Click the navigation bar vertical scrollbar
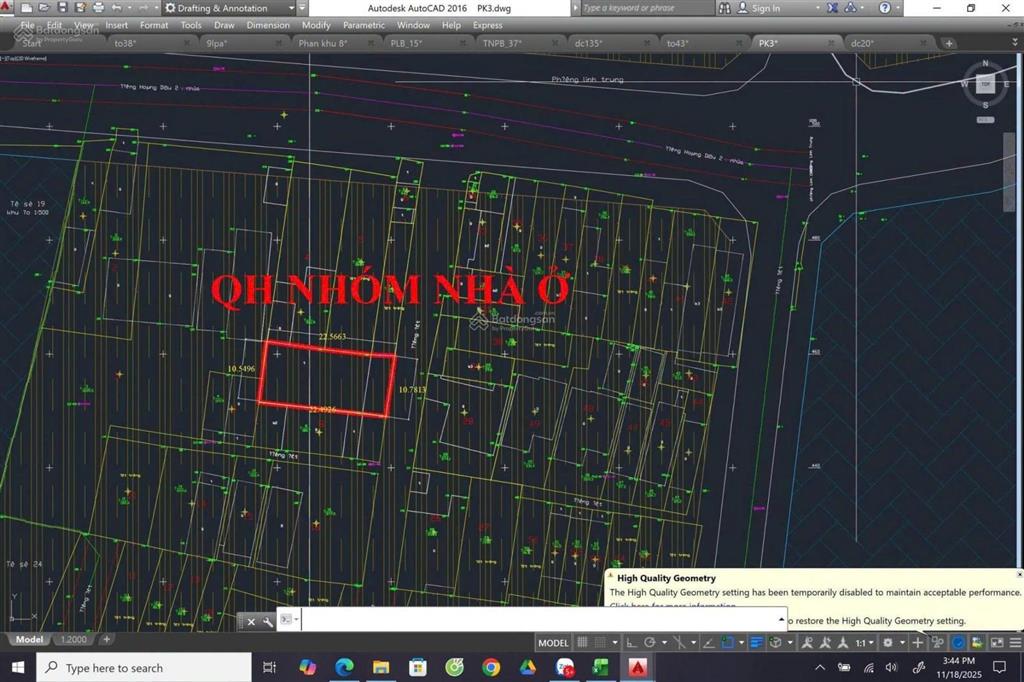Viewport: 1024px width, 682px height. pos(1010,171)
